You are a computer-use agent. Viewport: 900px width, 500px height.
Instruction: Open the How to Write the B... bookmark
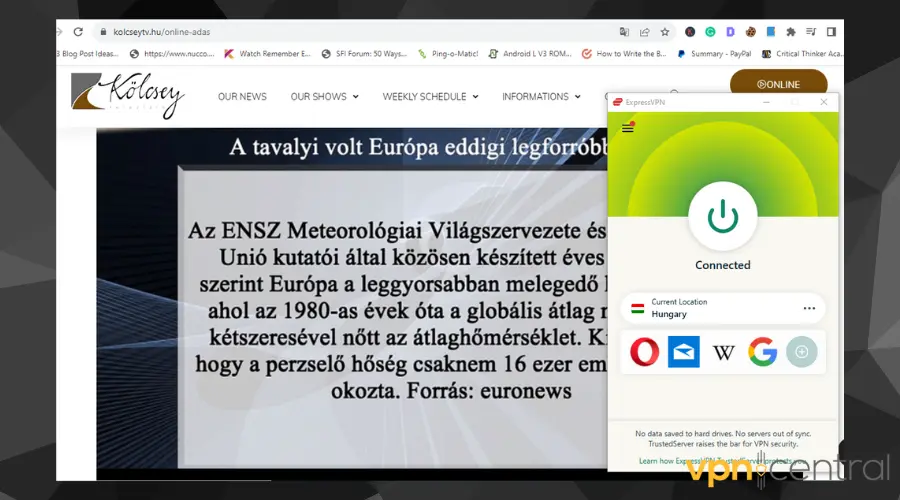pos(624,54)
